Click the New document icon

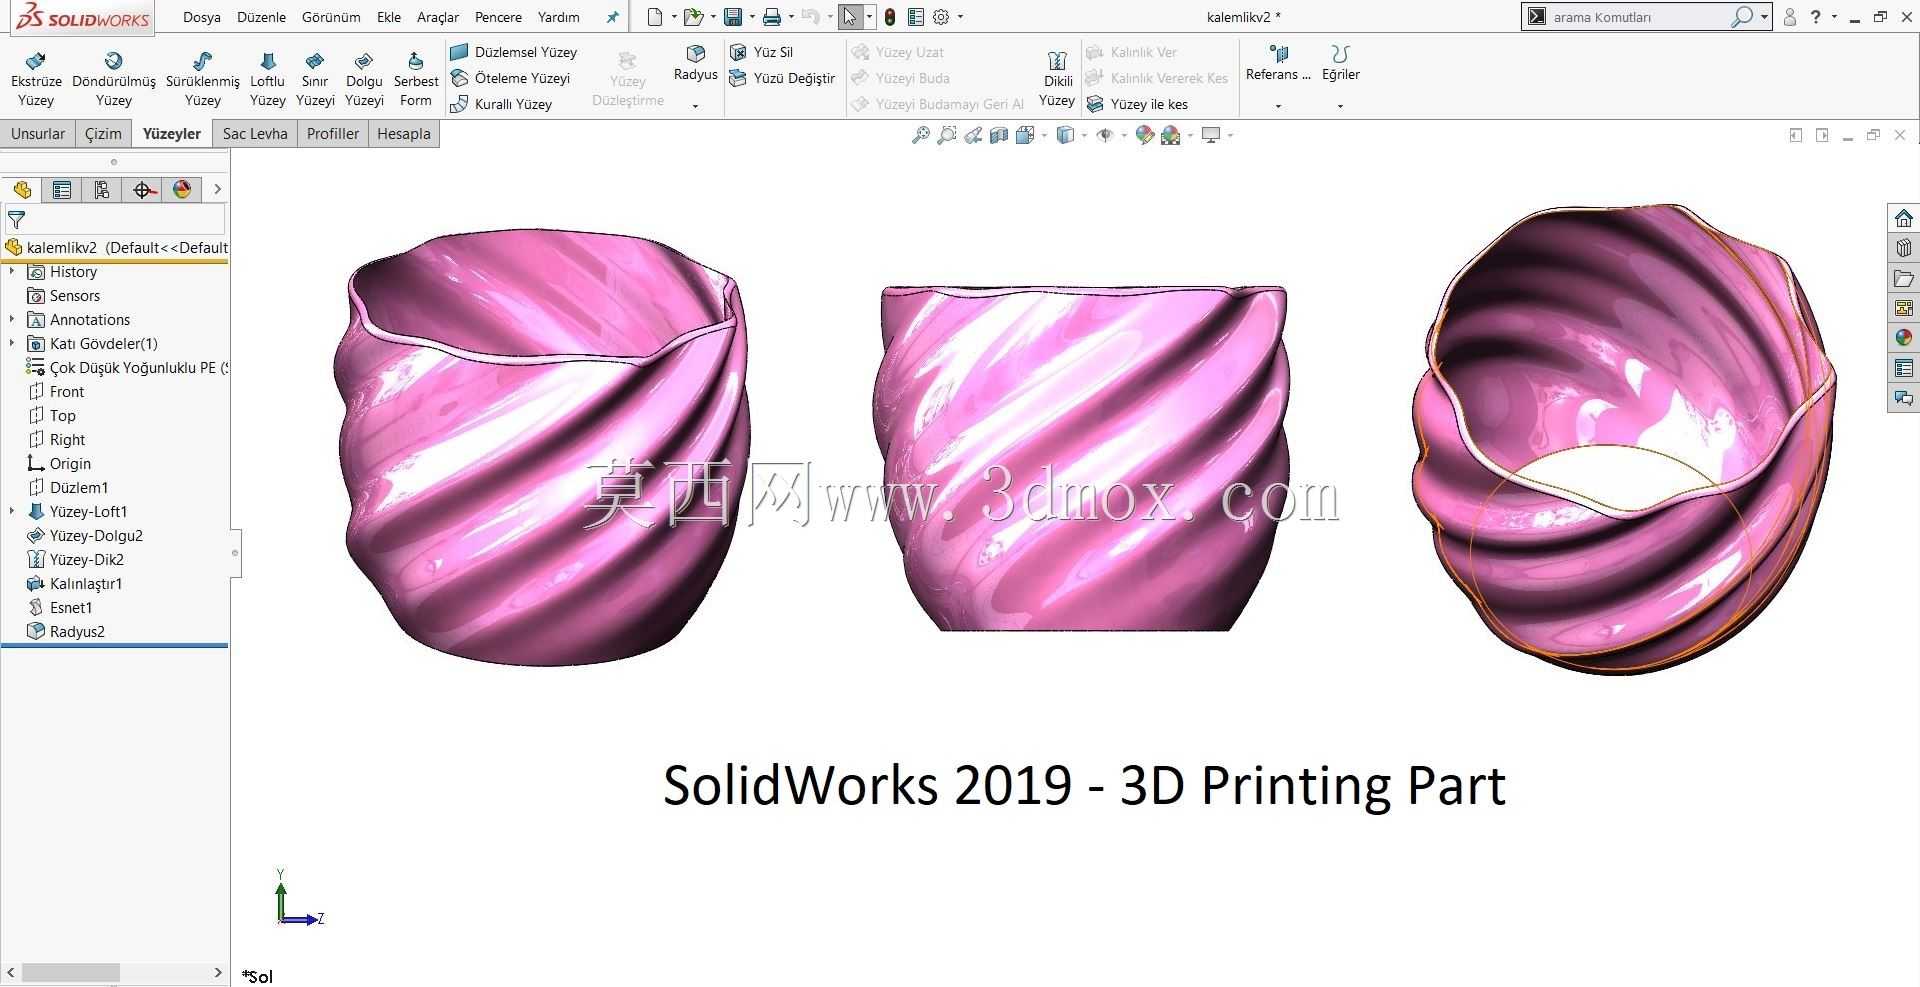coord(654,17)
